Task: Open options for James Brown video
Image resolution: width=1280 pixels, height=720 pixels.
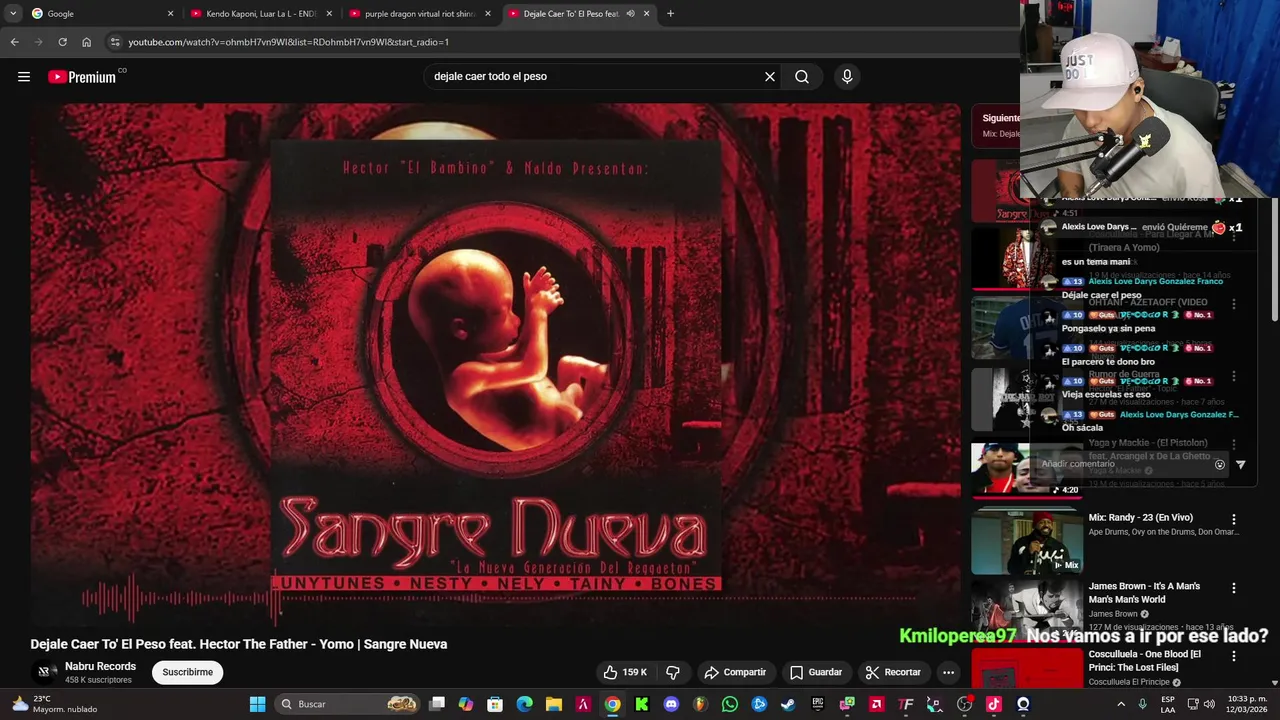Action: [1234, 588]
